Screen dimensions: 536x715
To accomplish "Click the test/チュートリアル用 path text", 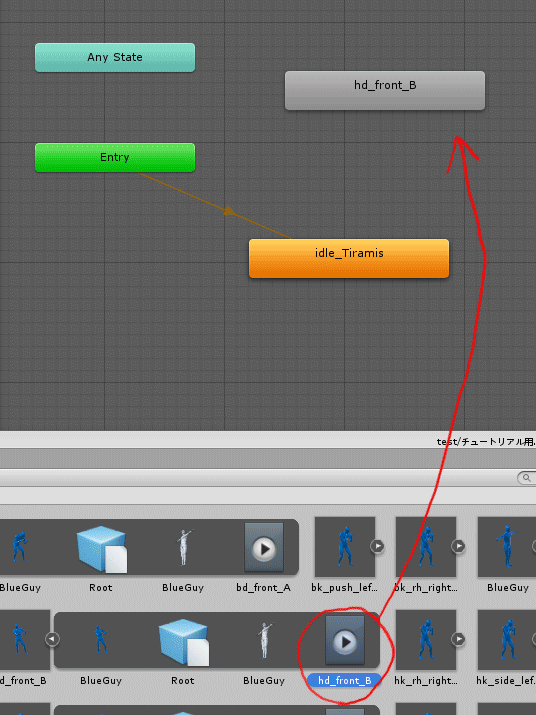I will tap(485, 441).
